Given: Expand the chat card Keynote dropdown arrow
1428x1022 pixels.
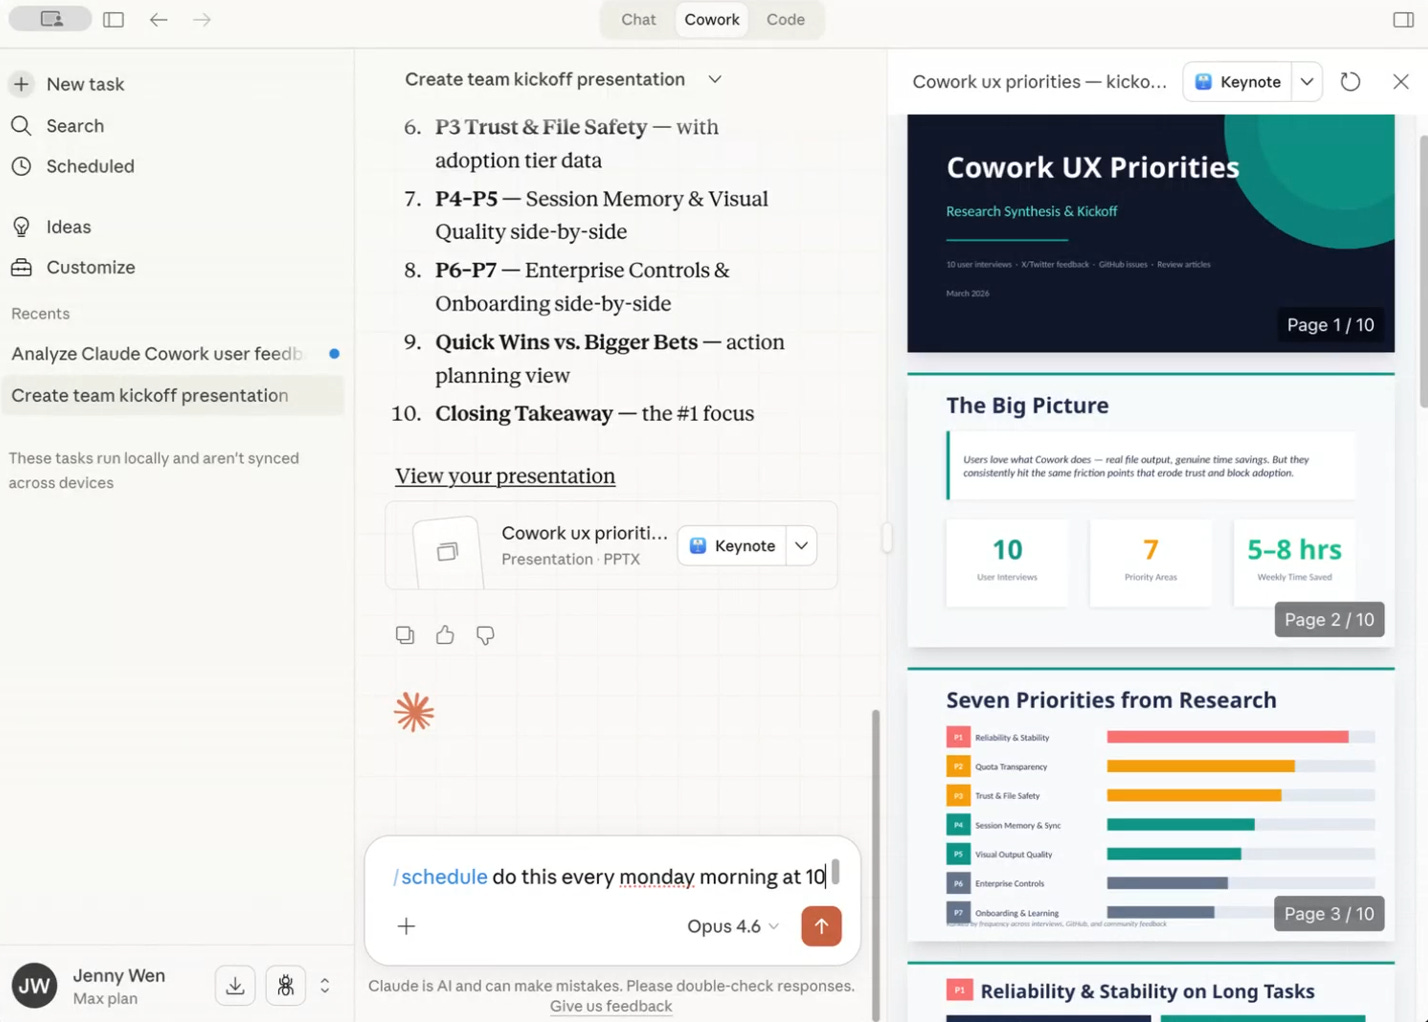Looking at the screenshot, I should tap(801, 546).
